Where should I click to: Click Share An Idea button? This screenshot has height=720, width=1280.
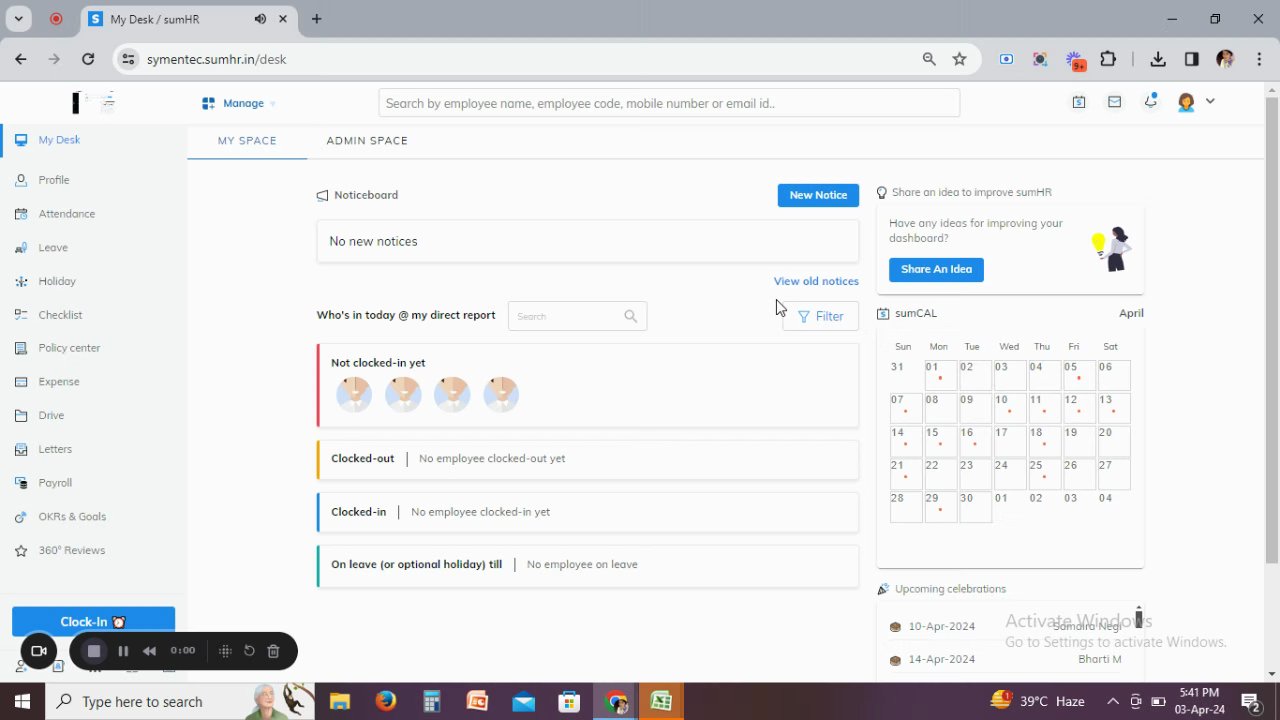936,269
